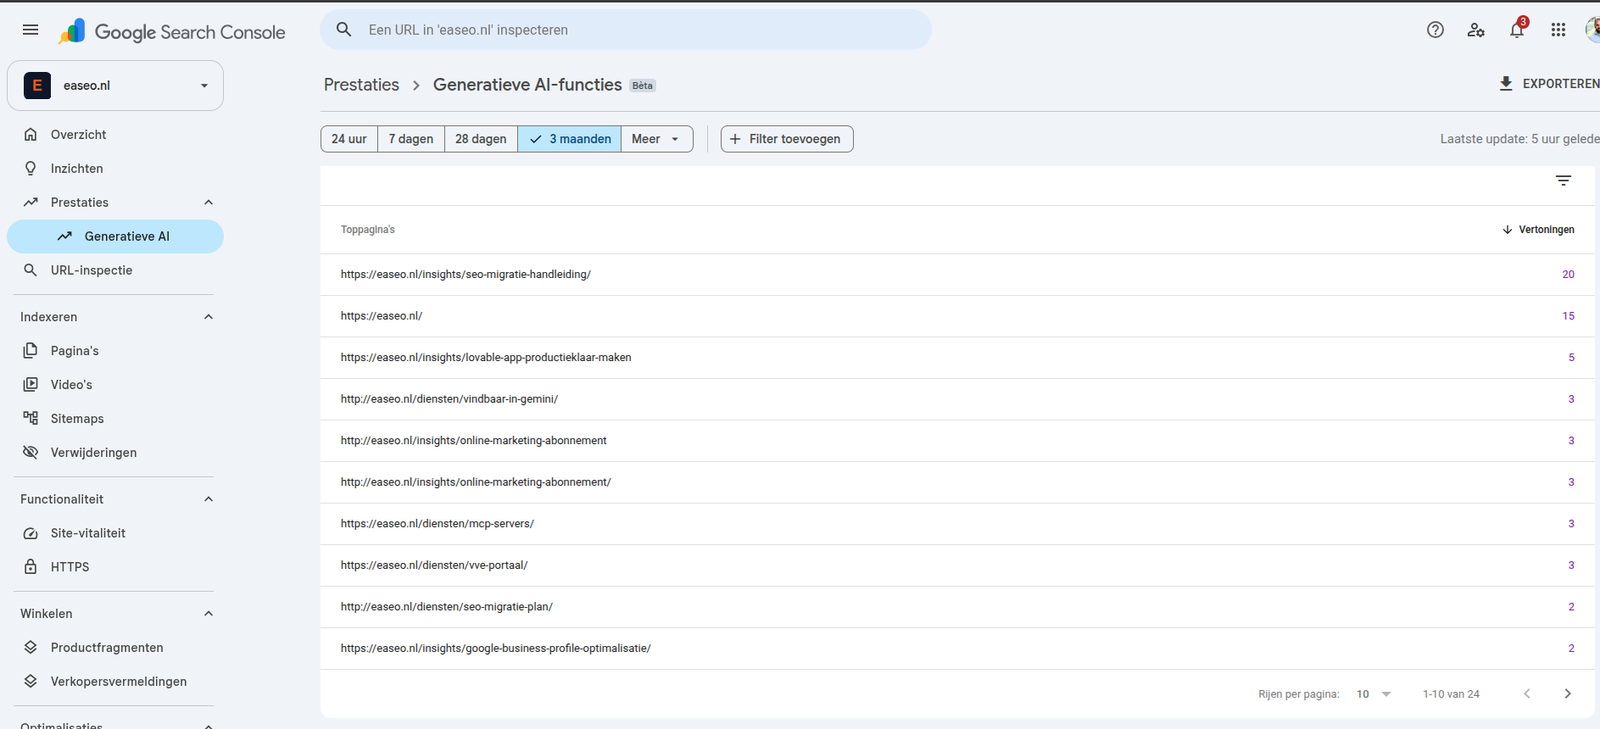Viewport: 1600px width, 729px height.
Task: Open Inzichten in the sidebar
Action: [x=115, y=168]
